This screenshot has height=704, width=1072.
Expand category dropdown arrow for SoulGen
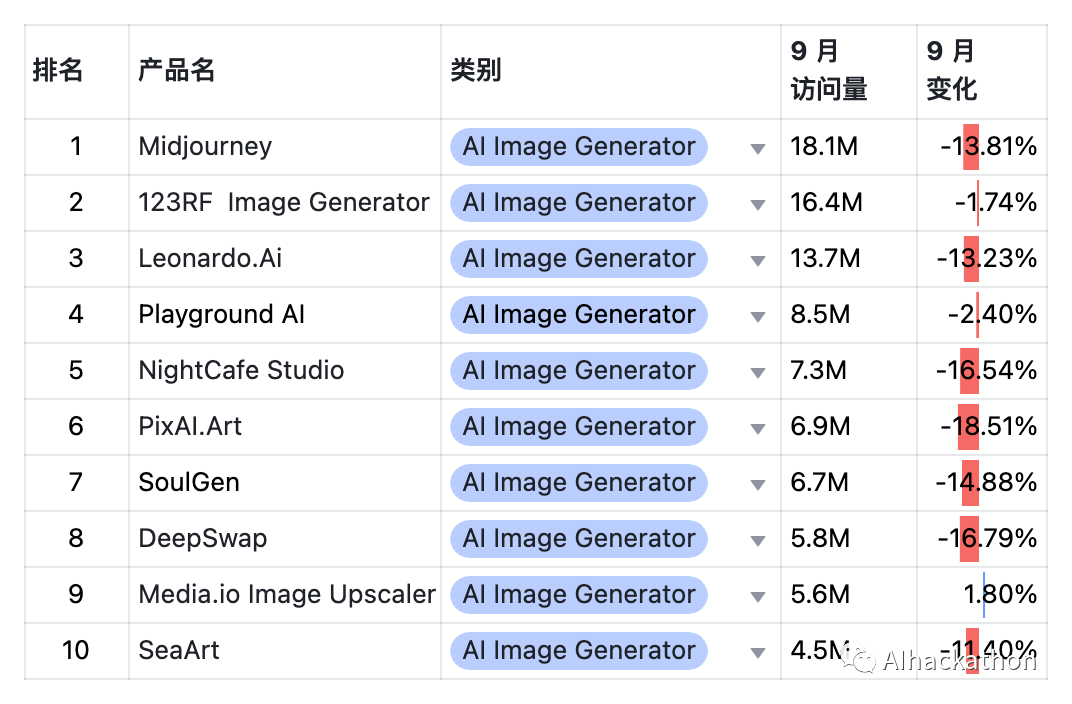point(758,485)
